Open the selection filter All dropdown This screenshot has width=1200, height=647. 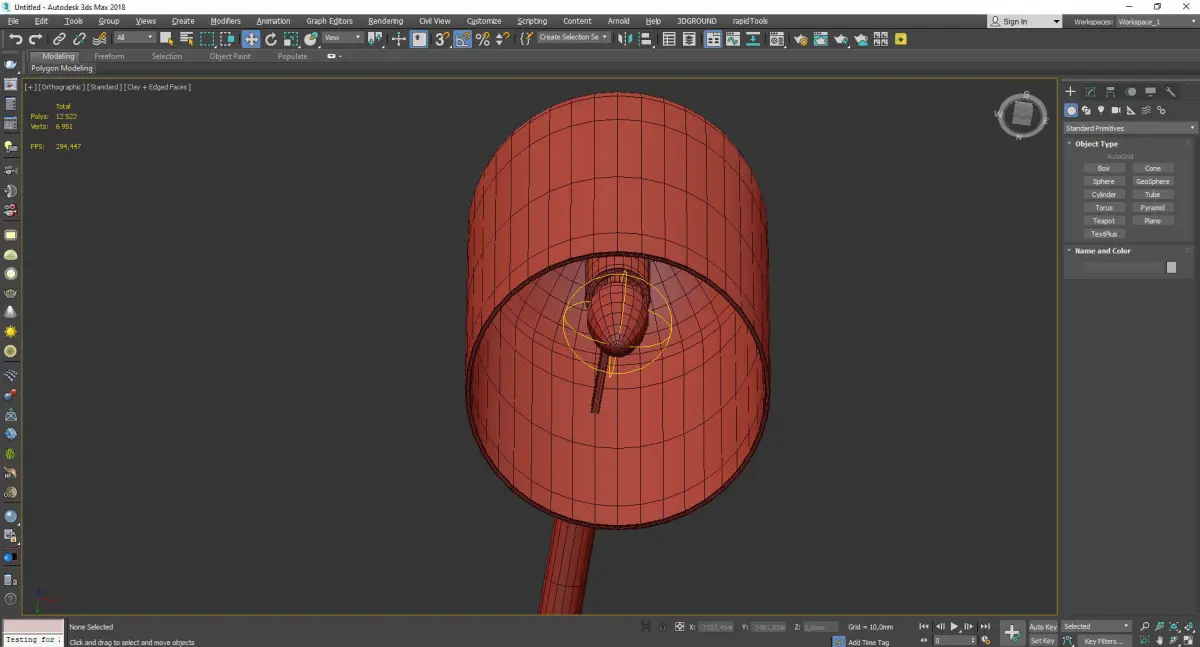click(135, 38)
